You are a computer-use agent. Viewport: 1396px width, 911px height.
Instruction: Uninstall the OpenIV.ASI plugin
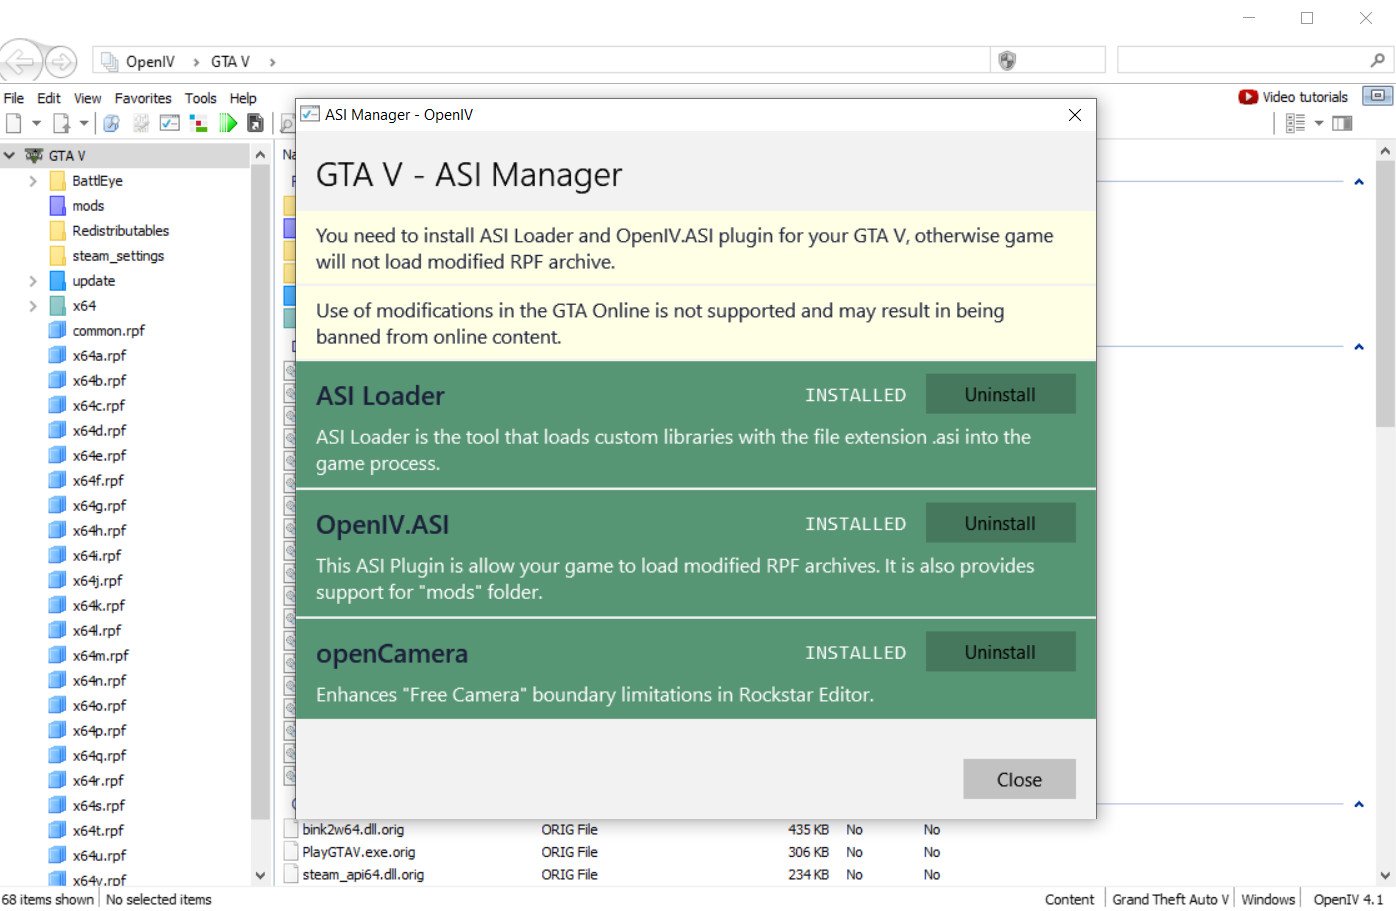(1000, 523)
